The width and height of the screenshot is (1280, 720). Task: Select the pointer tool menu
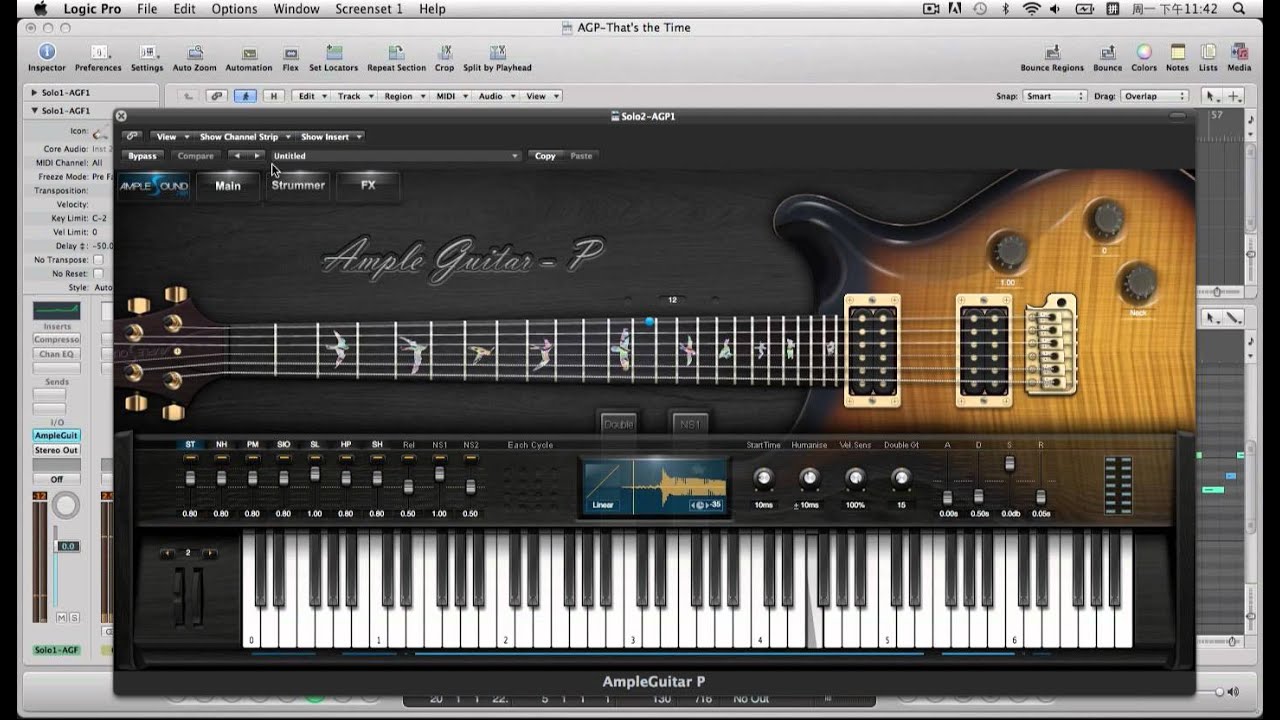(x=1210, y=96)
